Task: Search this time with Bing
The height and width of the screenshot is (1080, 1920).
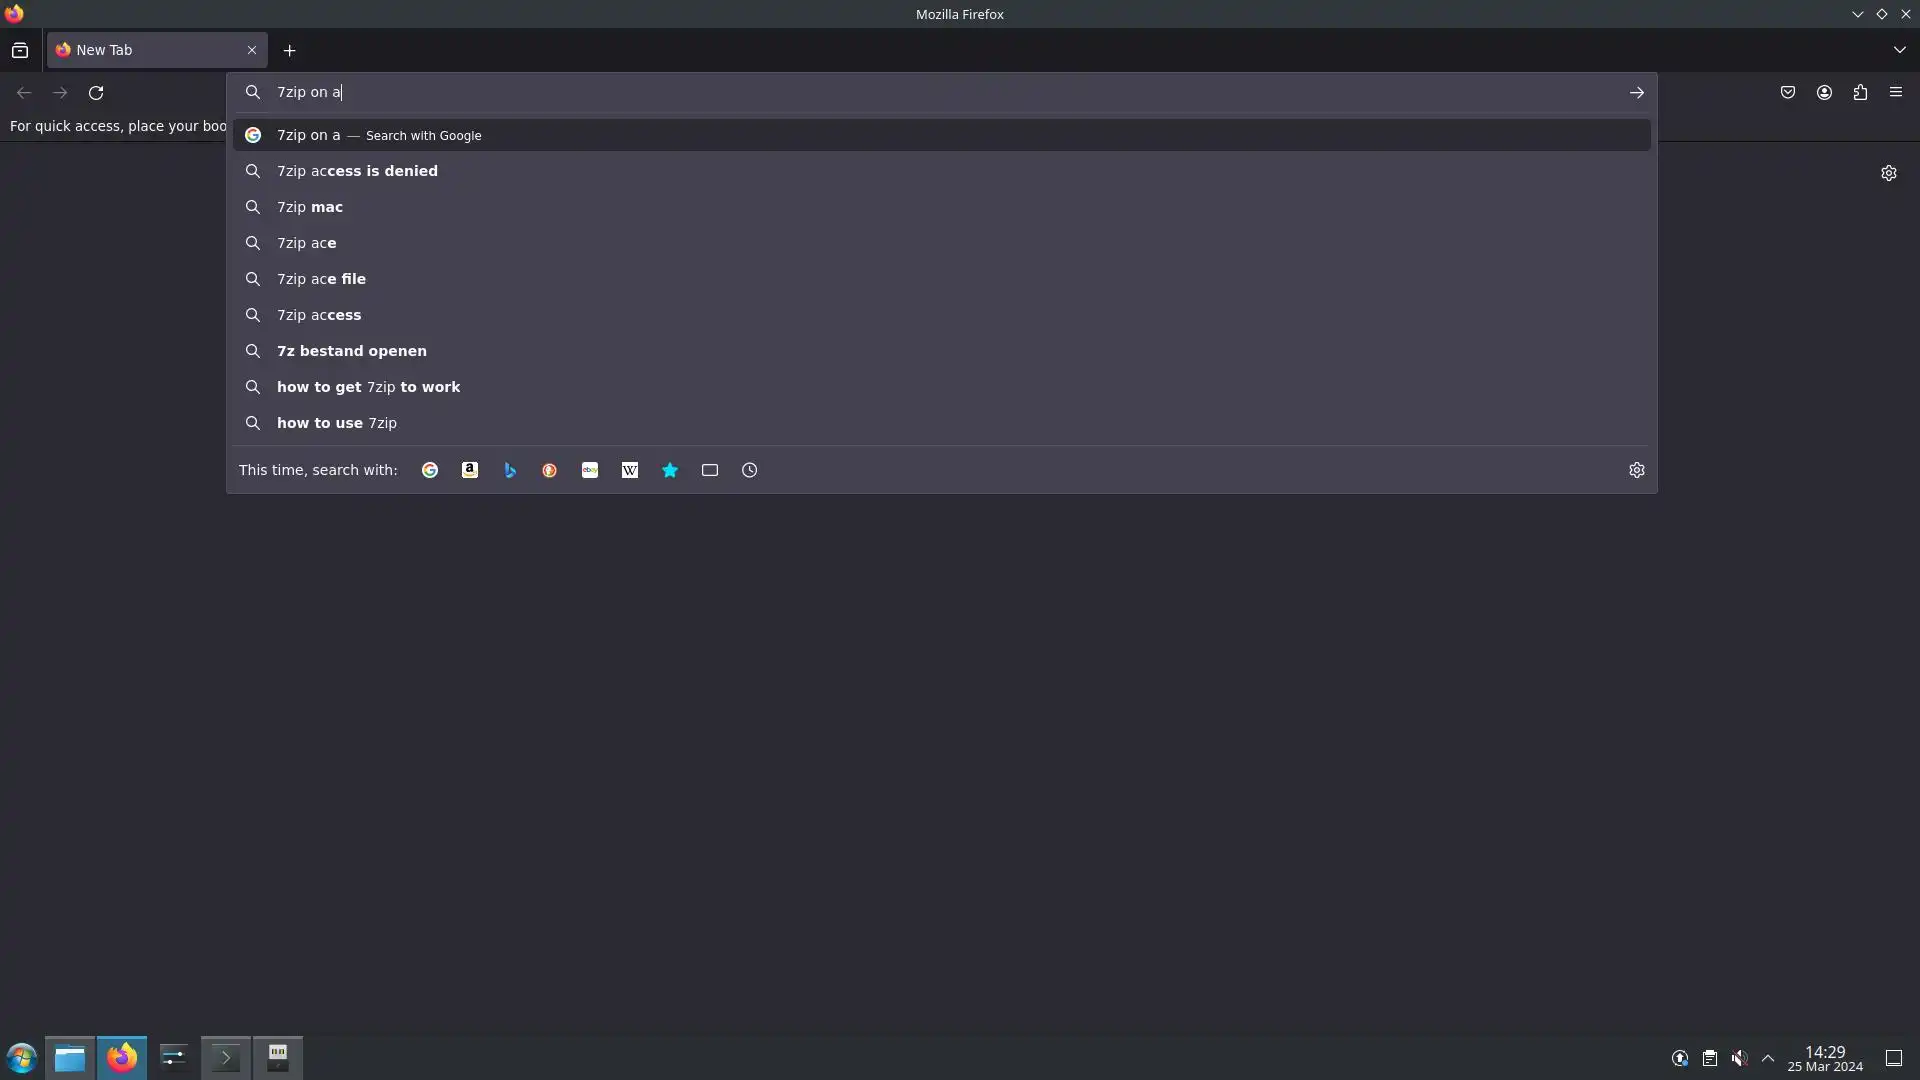Action: pos(510,470)
